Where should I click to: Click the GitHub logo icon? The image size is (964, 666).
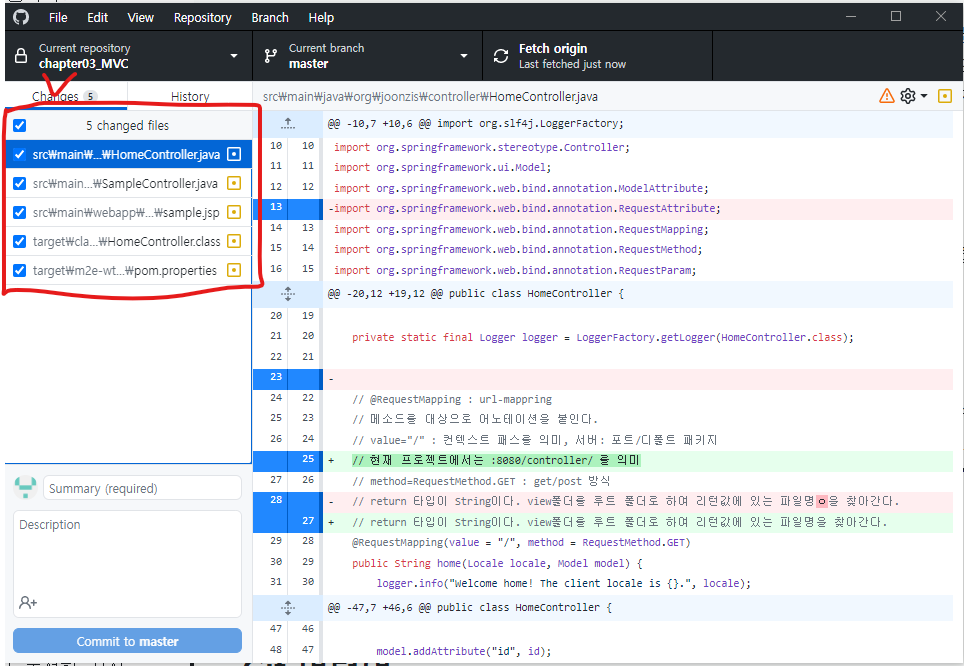pyautogui.click(x=21, y=17)
